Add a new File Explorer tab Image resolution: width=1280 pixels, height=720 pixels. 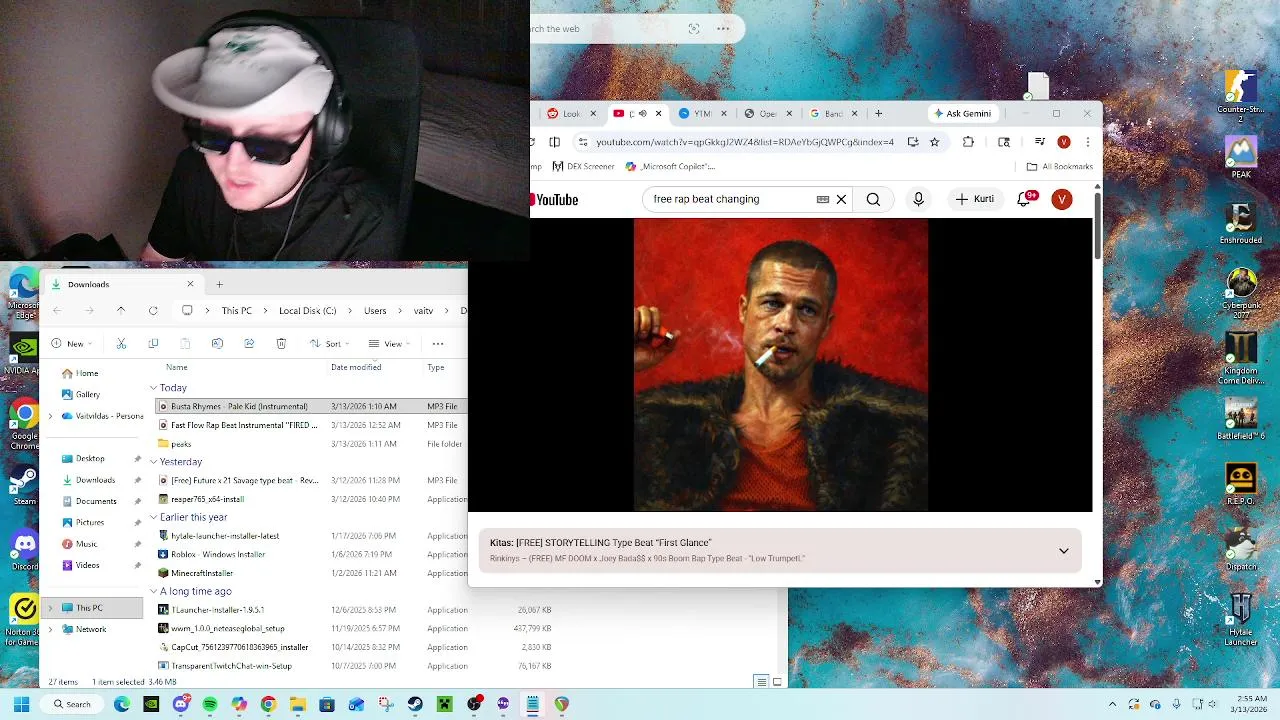[219, 284]
